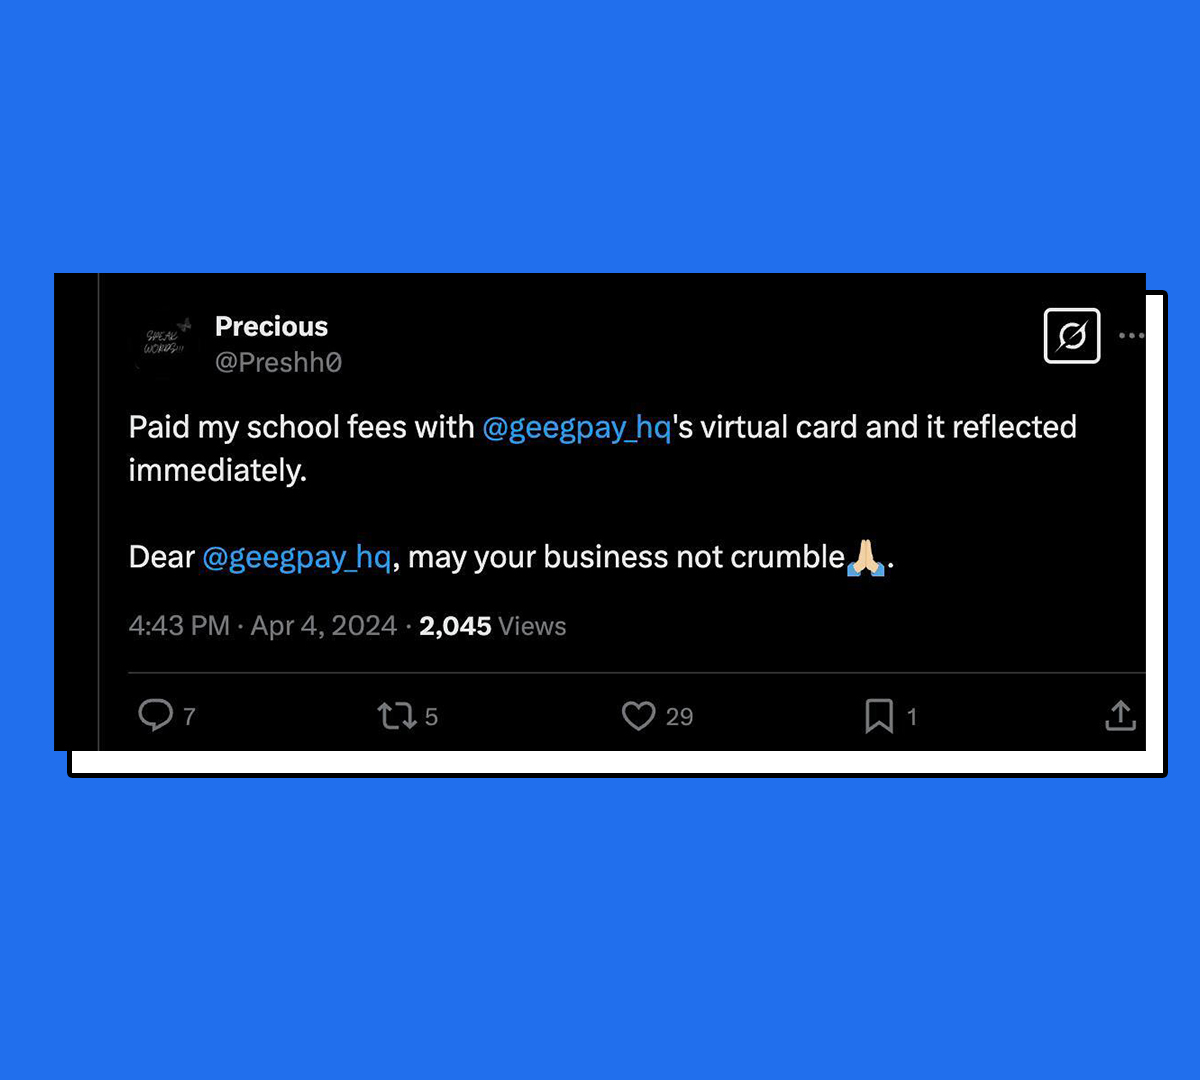Click the reply count 7
Viewport: 1200px width, 1080px height.
coord(189,716)
